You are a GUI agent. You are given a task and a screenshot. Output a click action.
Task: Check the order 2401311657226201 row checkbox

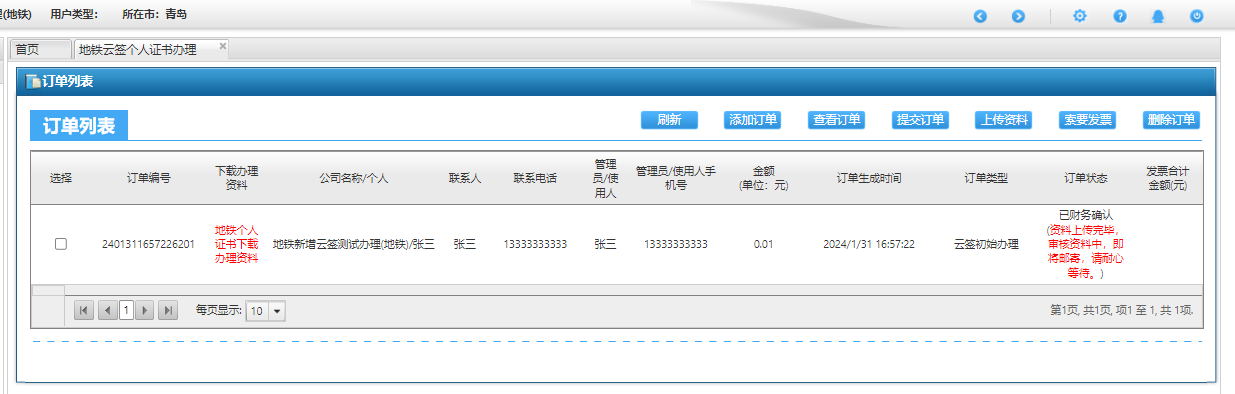pos(61,244)
